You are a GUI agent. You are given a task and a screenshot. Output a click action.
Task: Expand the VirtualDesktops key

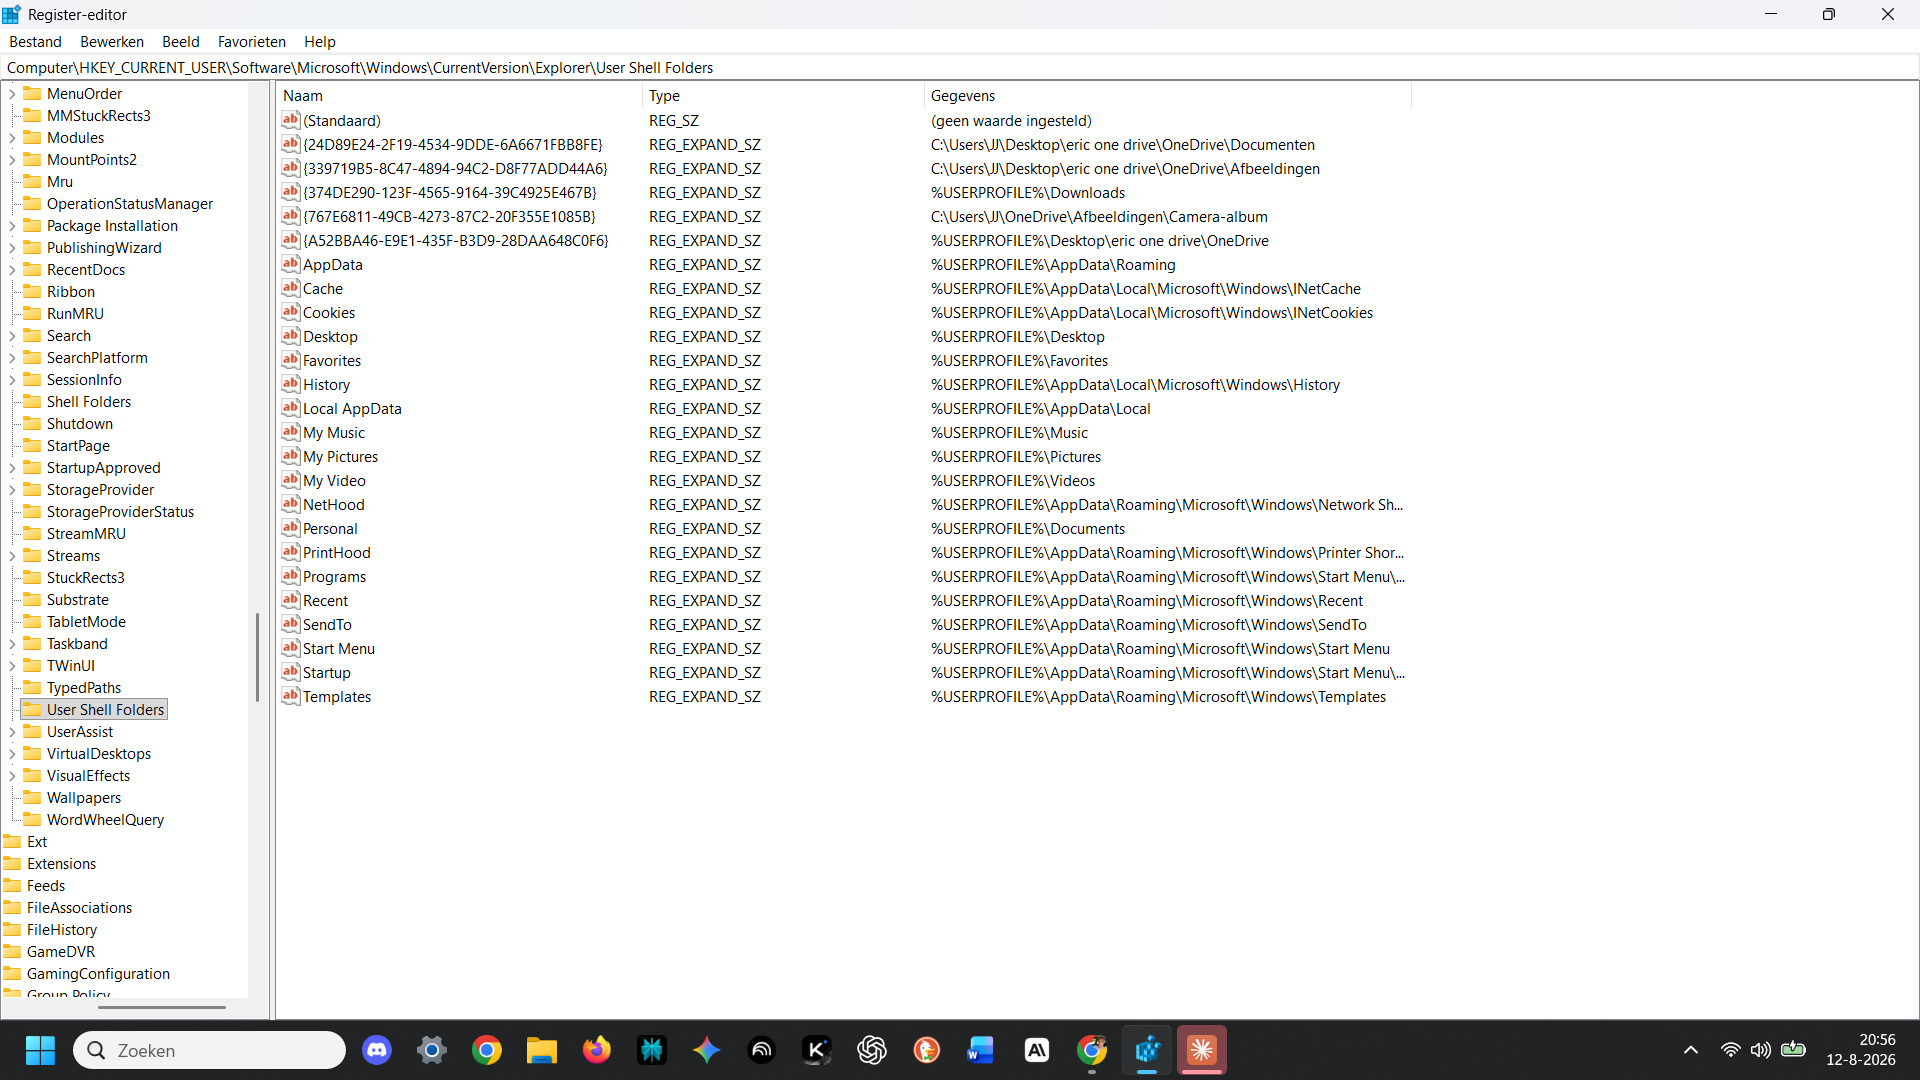click(x=12, y=754)
